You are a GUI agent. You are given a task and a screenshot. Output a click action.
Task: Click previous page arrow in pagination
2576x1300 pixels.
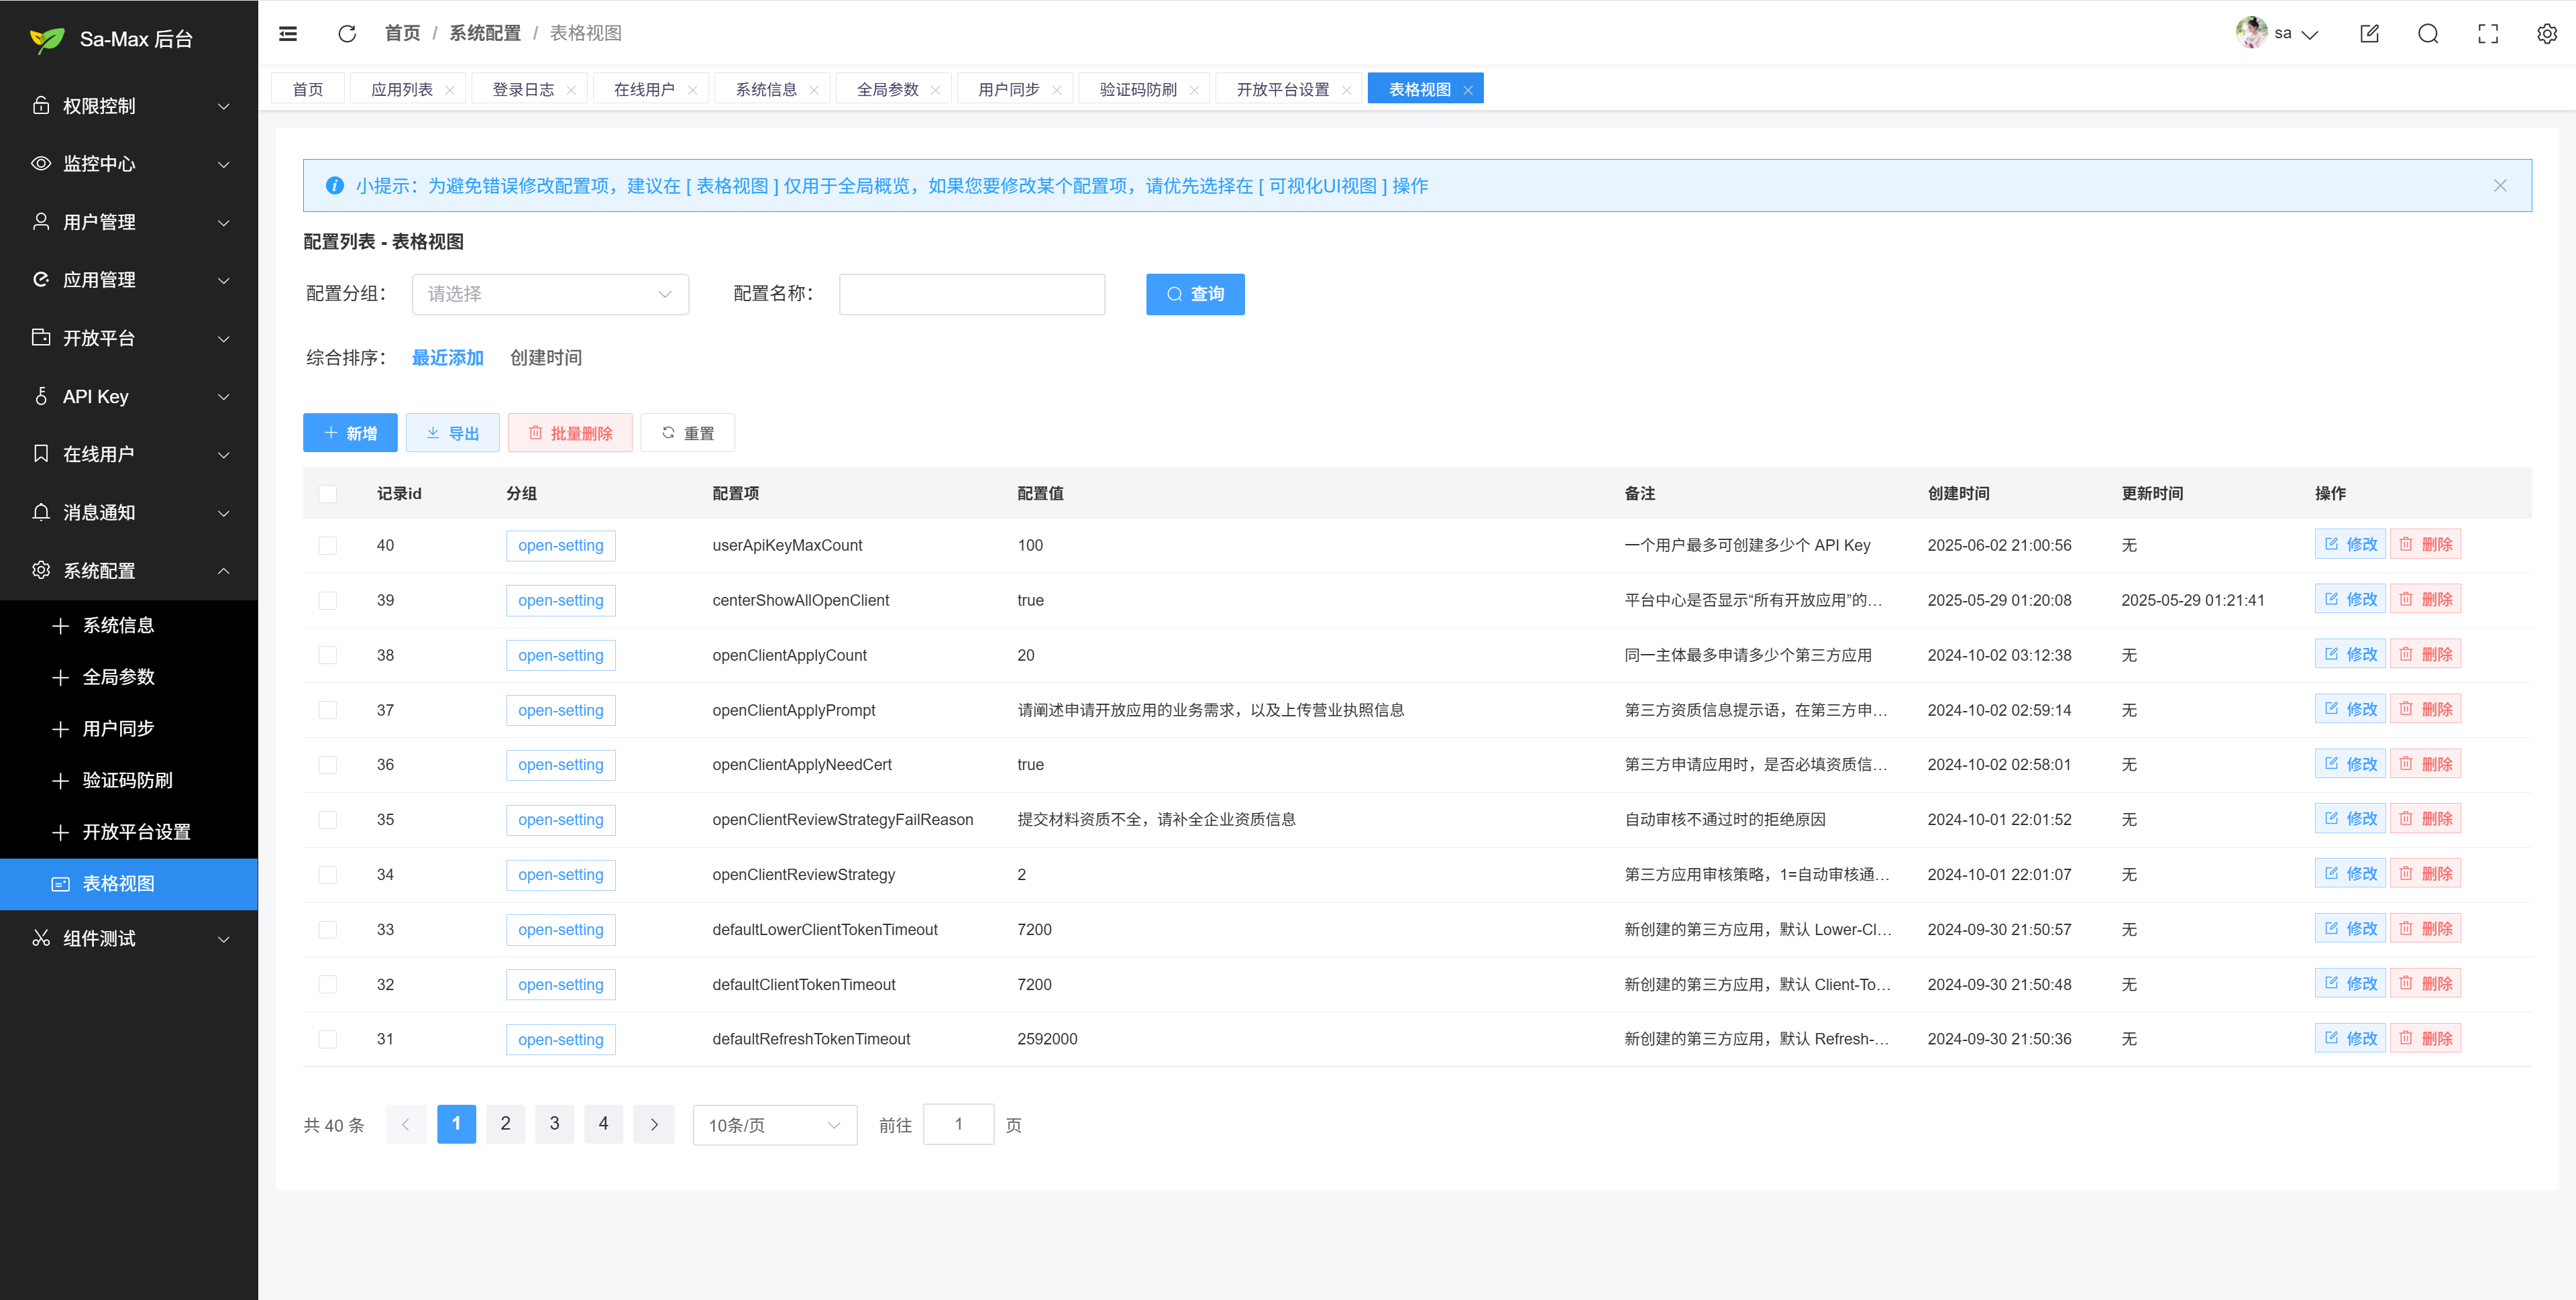pos(406,1124)
